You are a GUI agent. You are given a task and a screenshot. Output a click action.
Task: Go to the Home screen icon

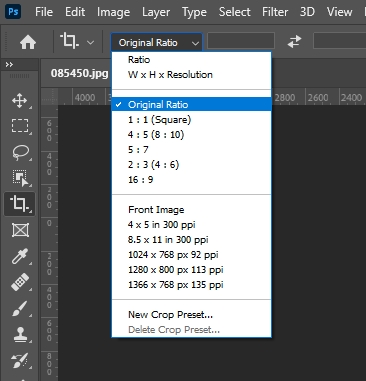pos(28,42)
